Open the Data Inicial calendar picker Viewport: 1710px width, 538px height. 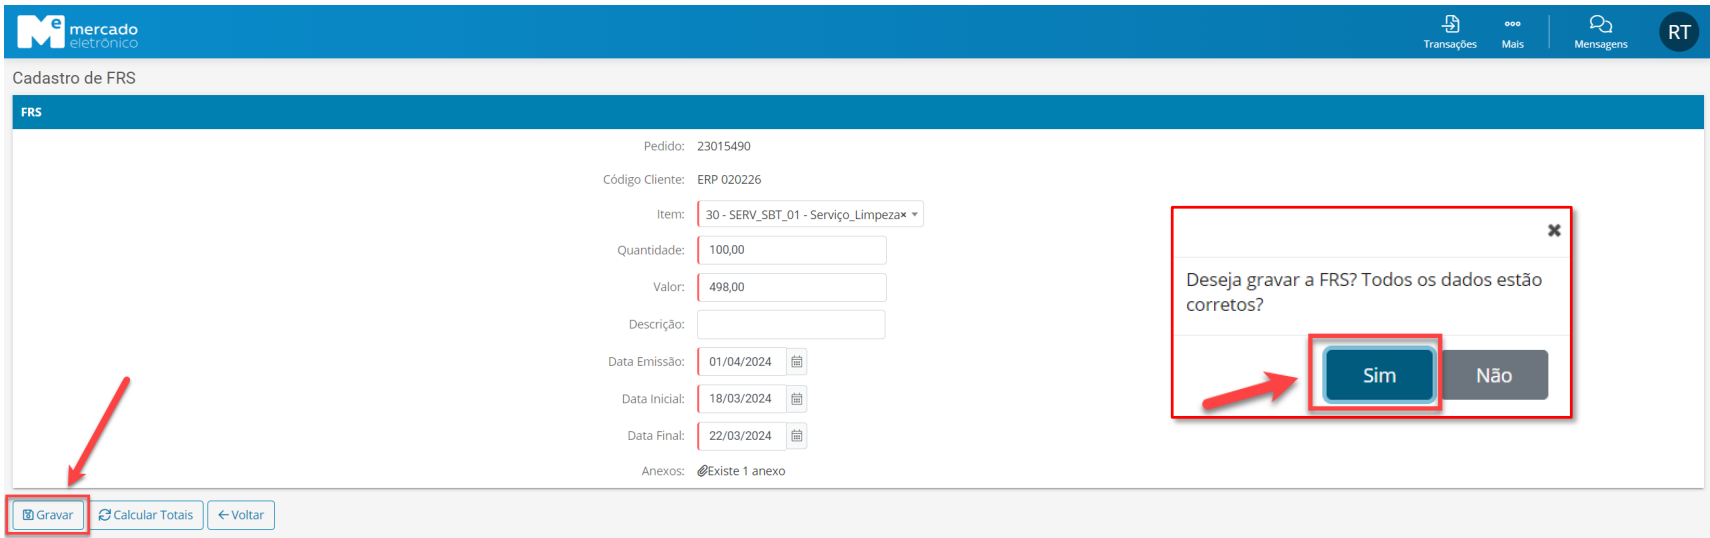[x=797, y=398]
